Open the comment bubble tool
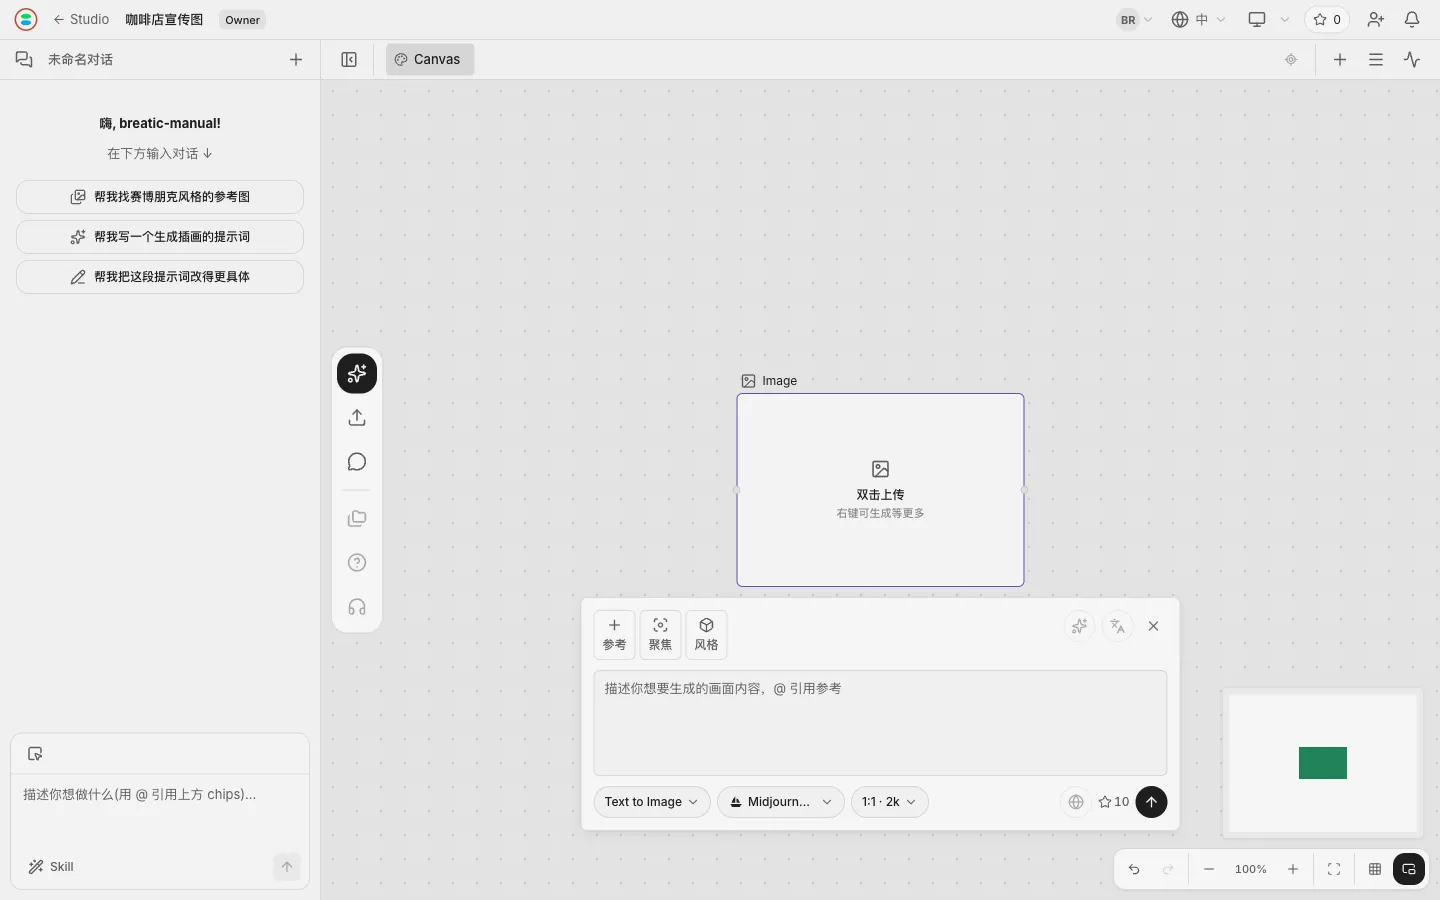The image size is (1440, 900). point(357,462)
